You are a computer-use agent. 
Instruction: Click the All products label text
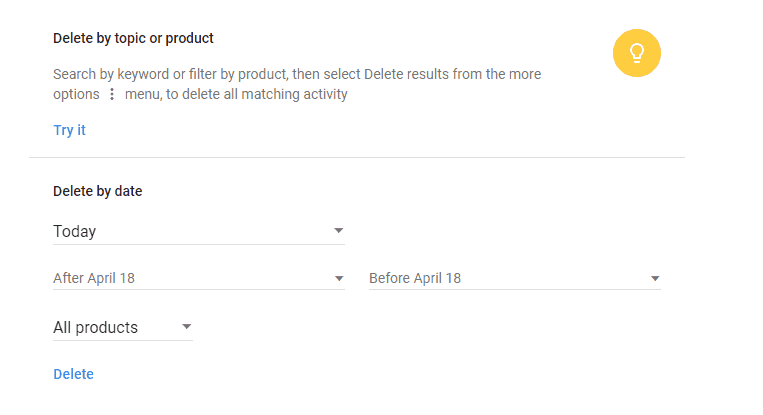96,327
